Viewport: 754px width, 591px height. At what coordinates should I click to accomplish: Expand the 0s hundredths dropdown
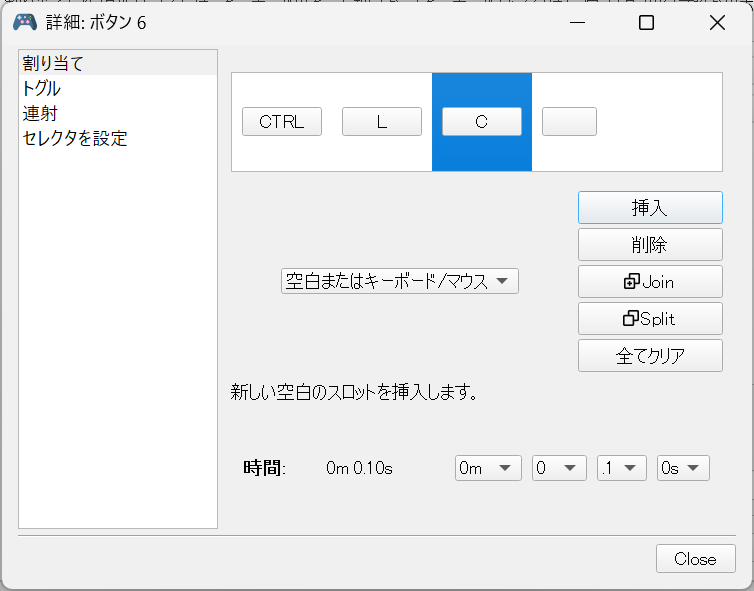pyautogui.click(x=683, y=468)
